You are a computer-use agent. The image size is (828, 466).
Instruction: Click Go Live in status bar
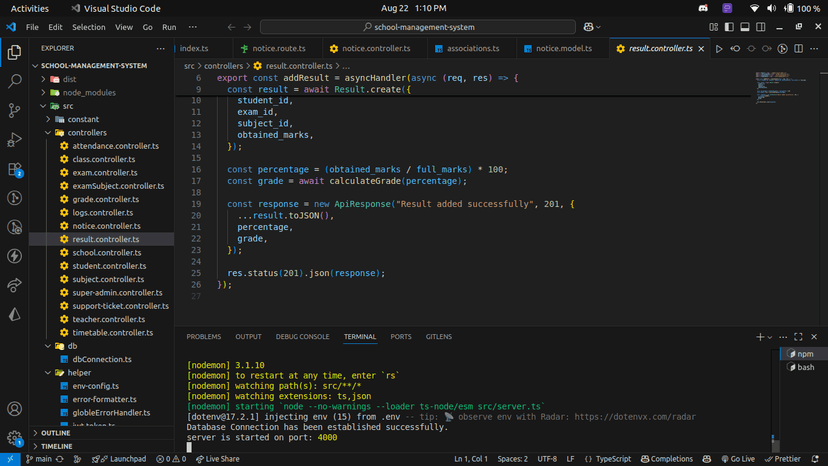click(x=736, y=459)
